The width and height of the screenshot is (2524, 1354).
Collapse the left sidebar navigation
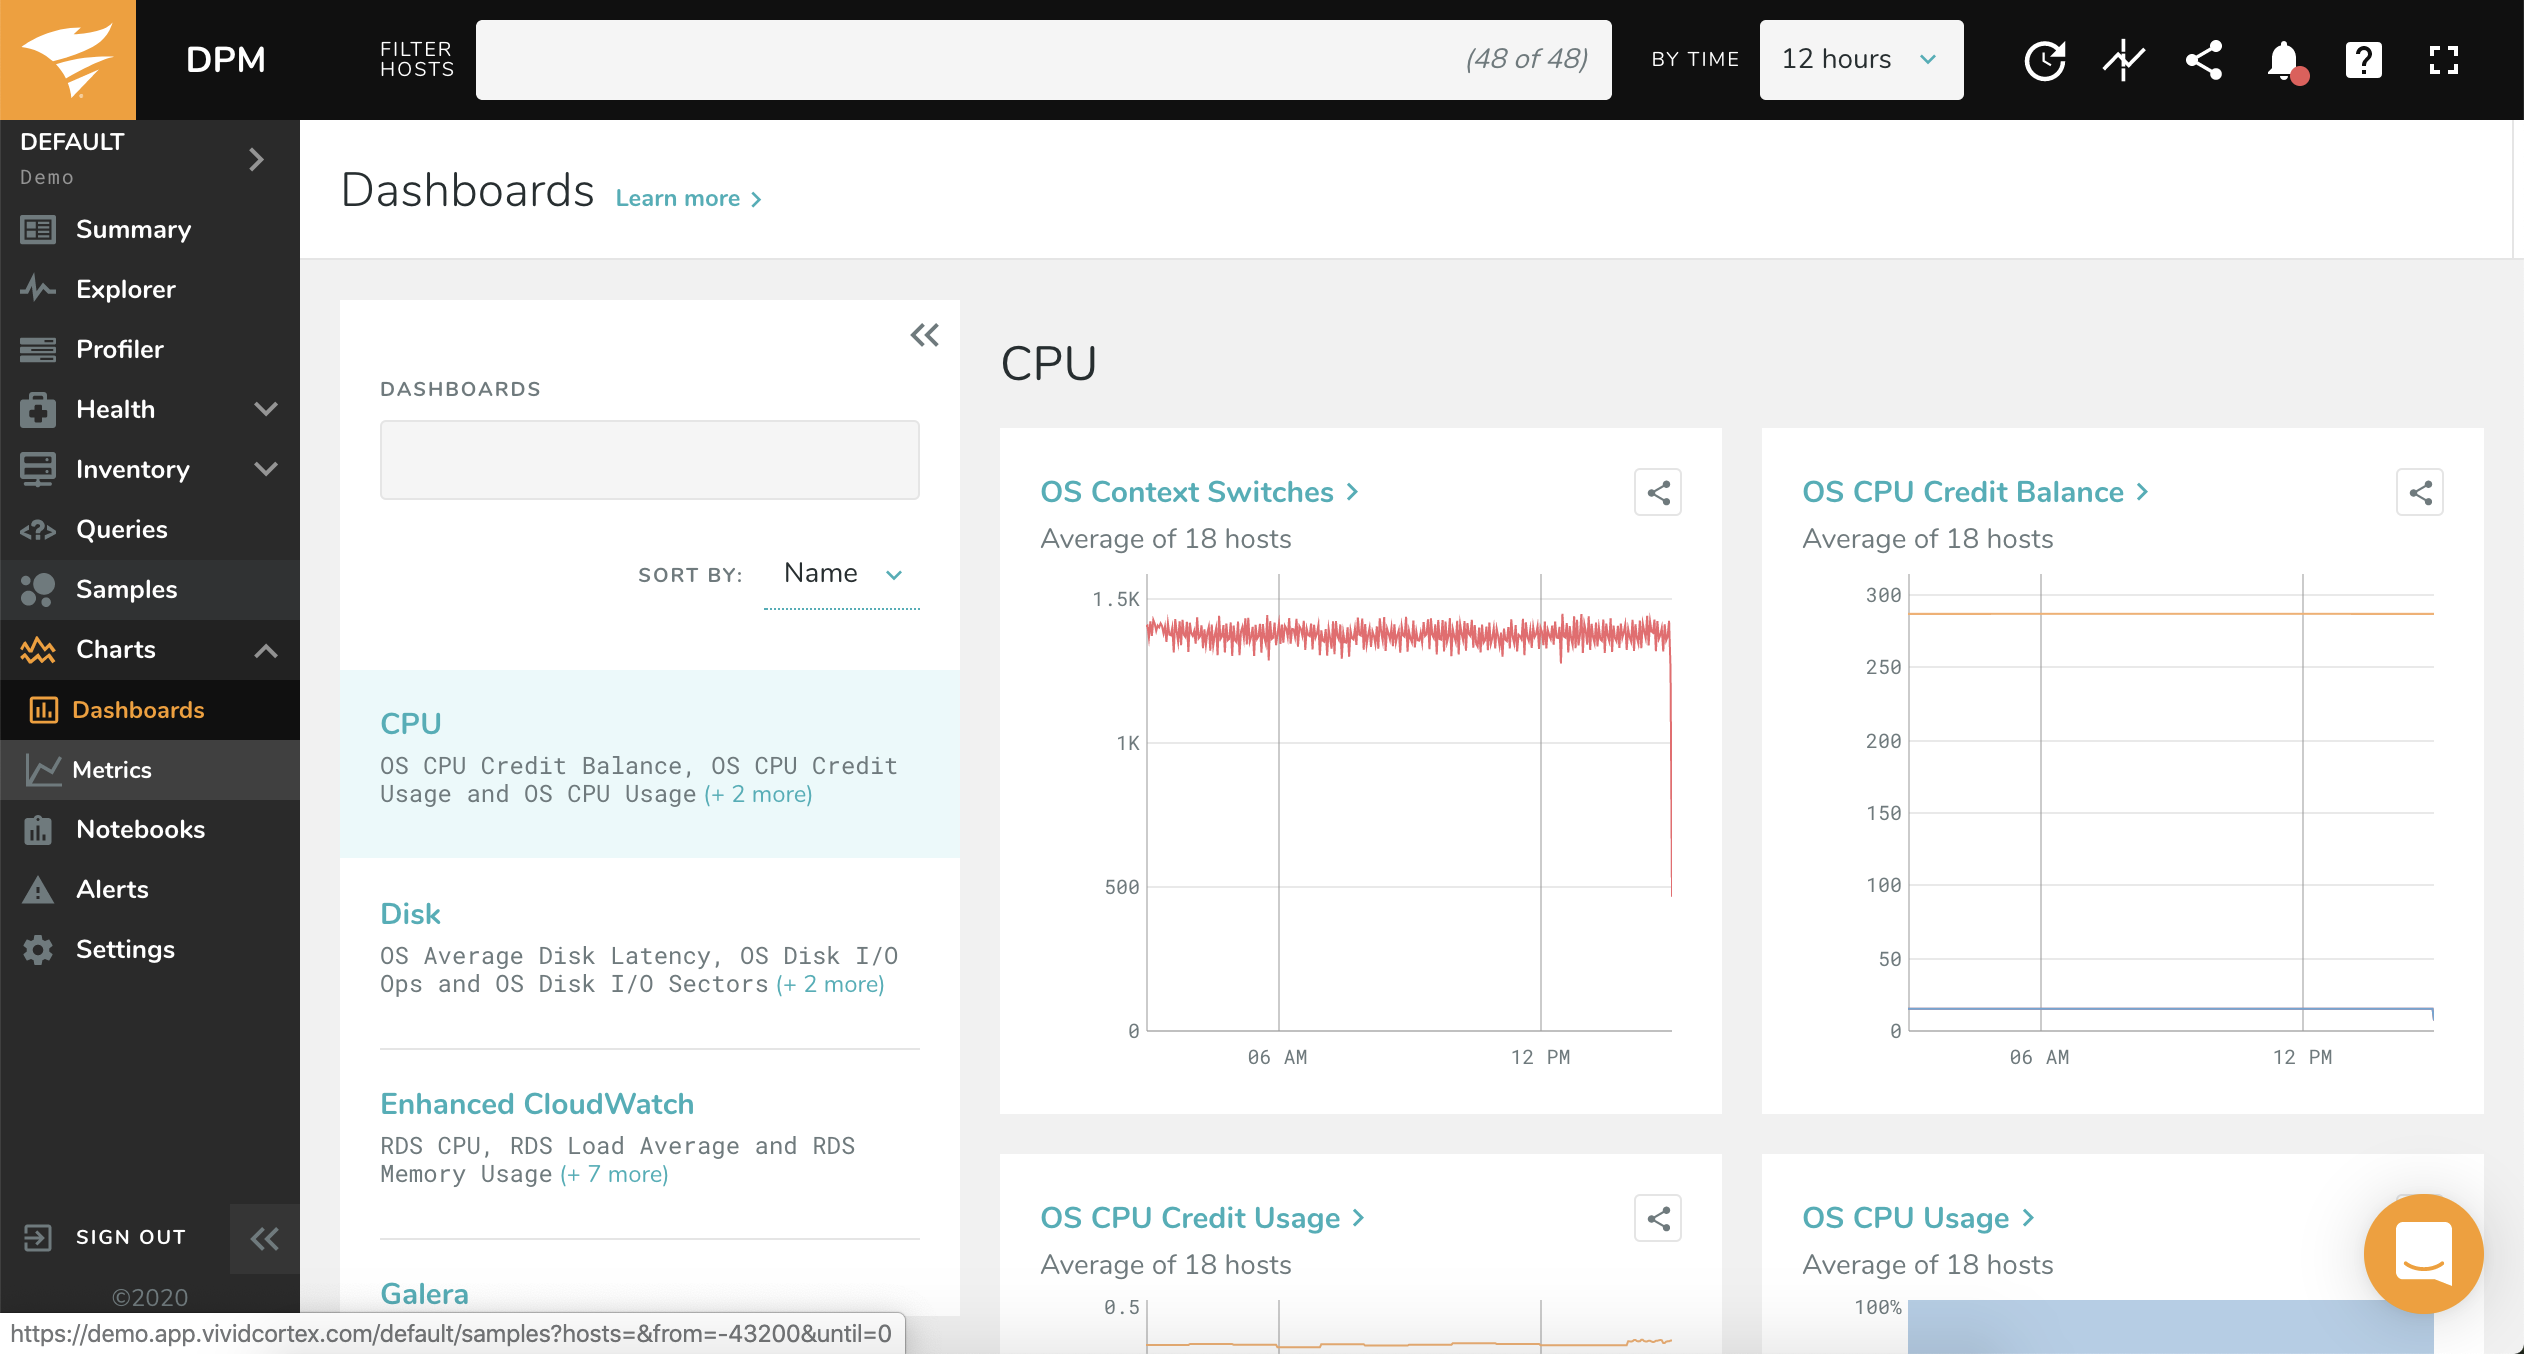tap(264, 1239)
